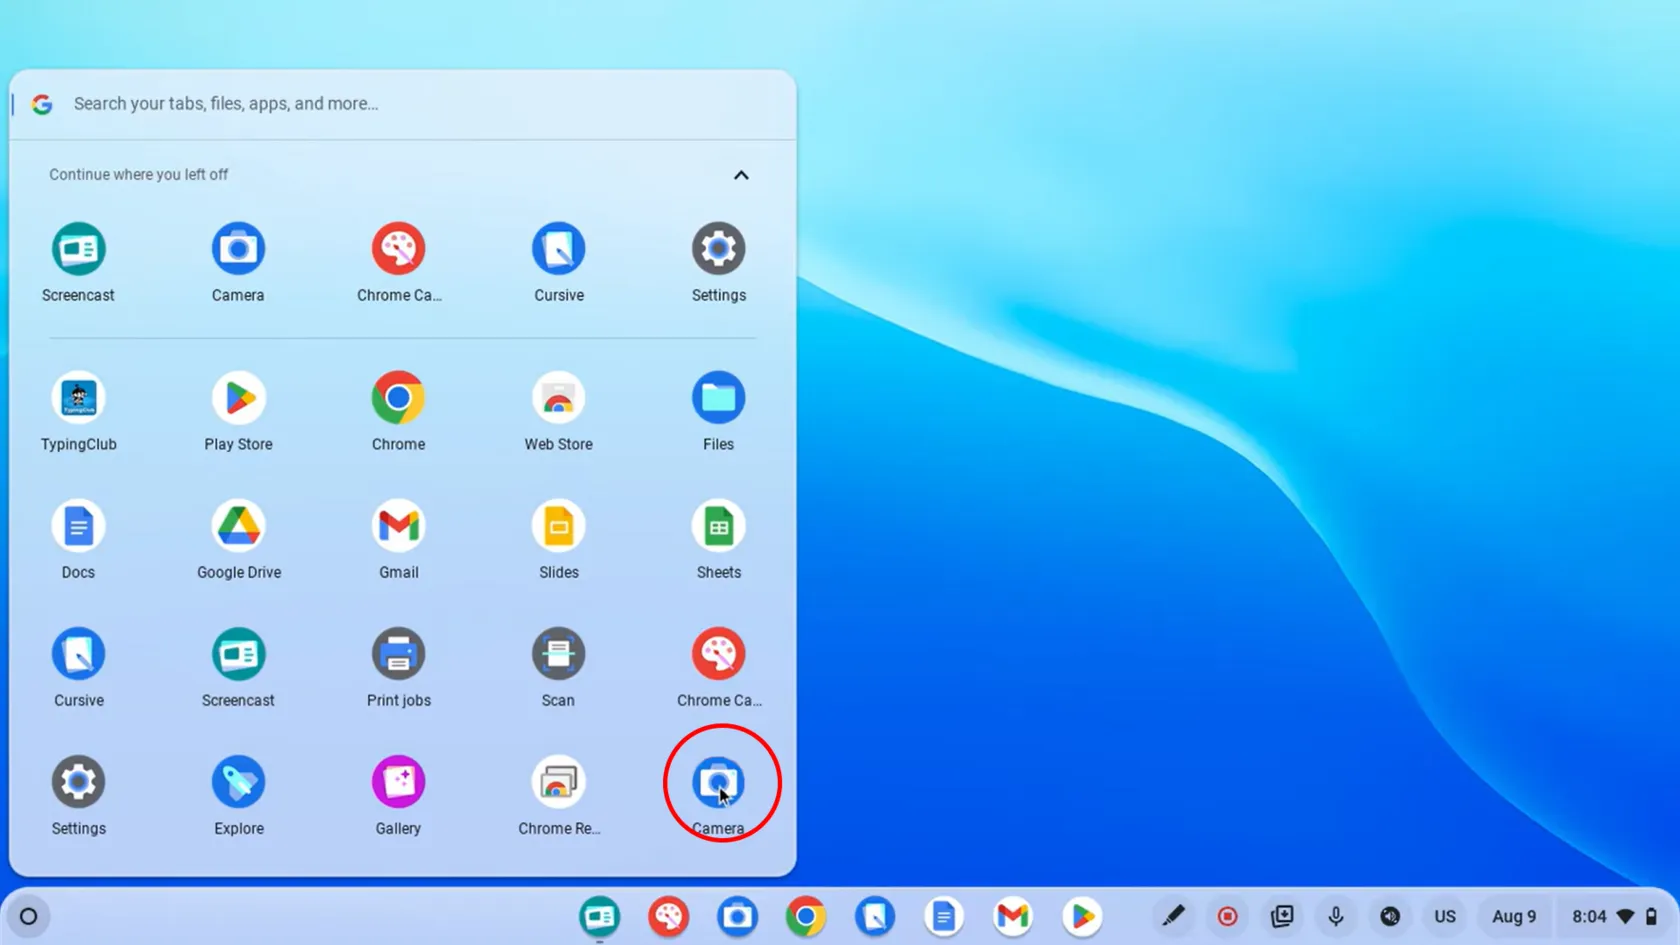Open the TypingClub app
Image resolution: width=1680 pixels, height=945 pixels.
[78, 399]
